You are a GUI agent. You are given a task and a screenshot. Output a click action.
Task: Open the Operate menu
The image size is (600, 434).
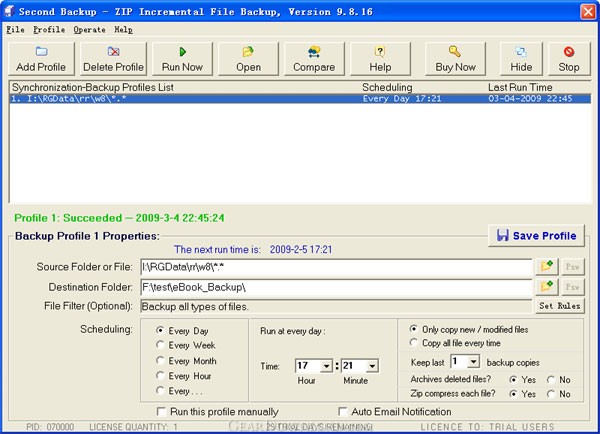90,29
